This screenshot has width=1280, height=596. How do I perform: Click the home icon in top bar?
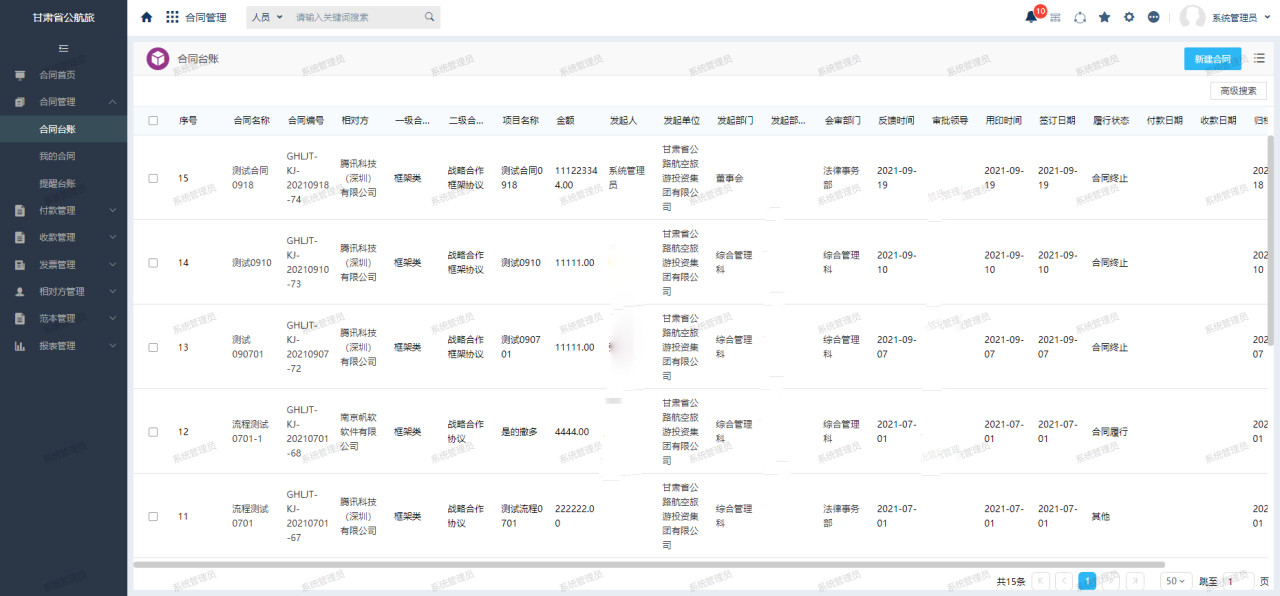(x=147, y=17)
